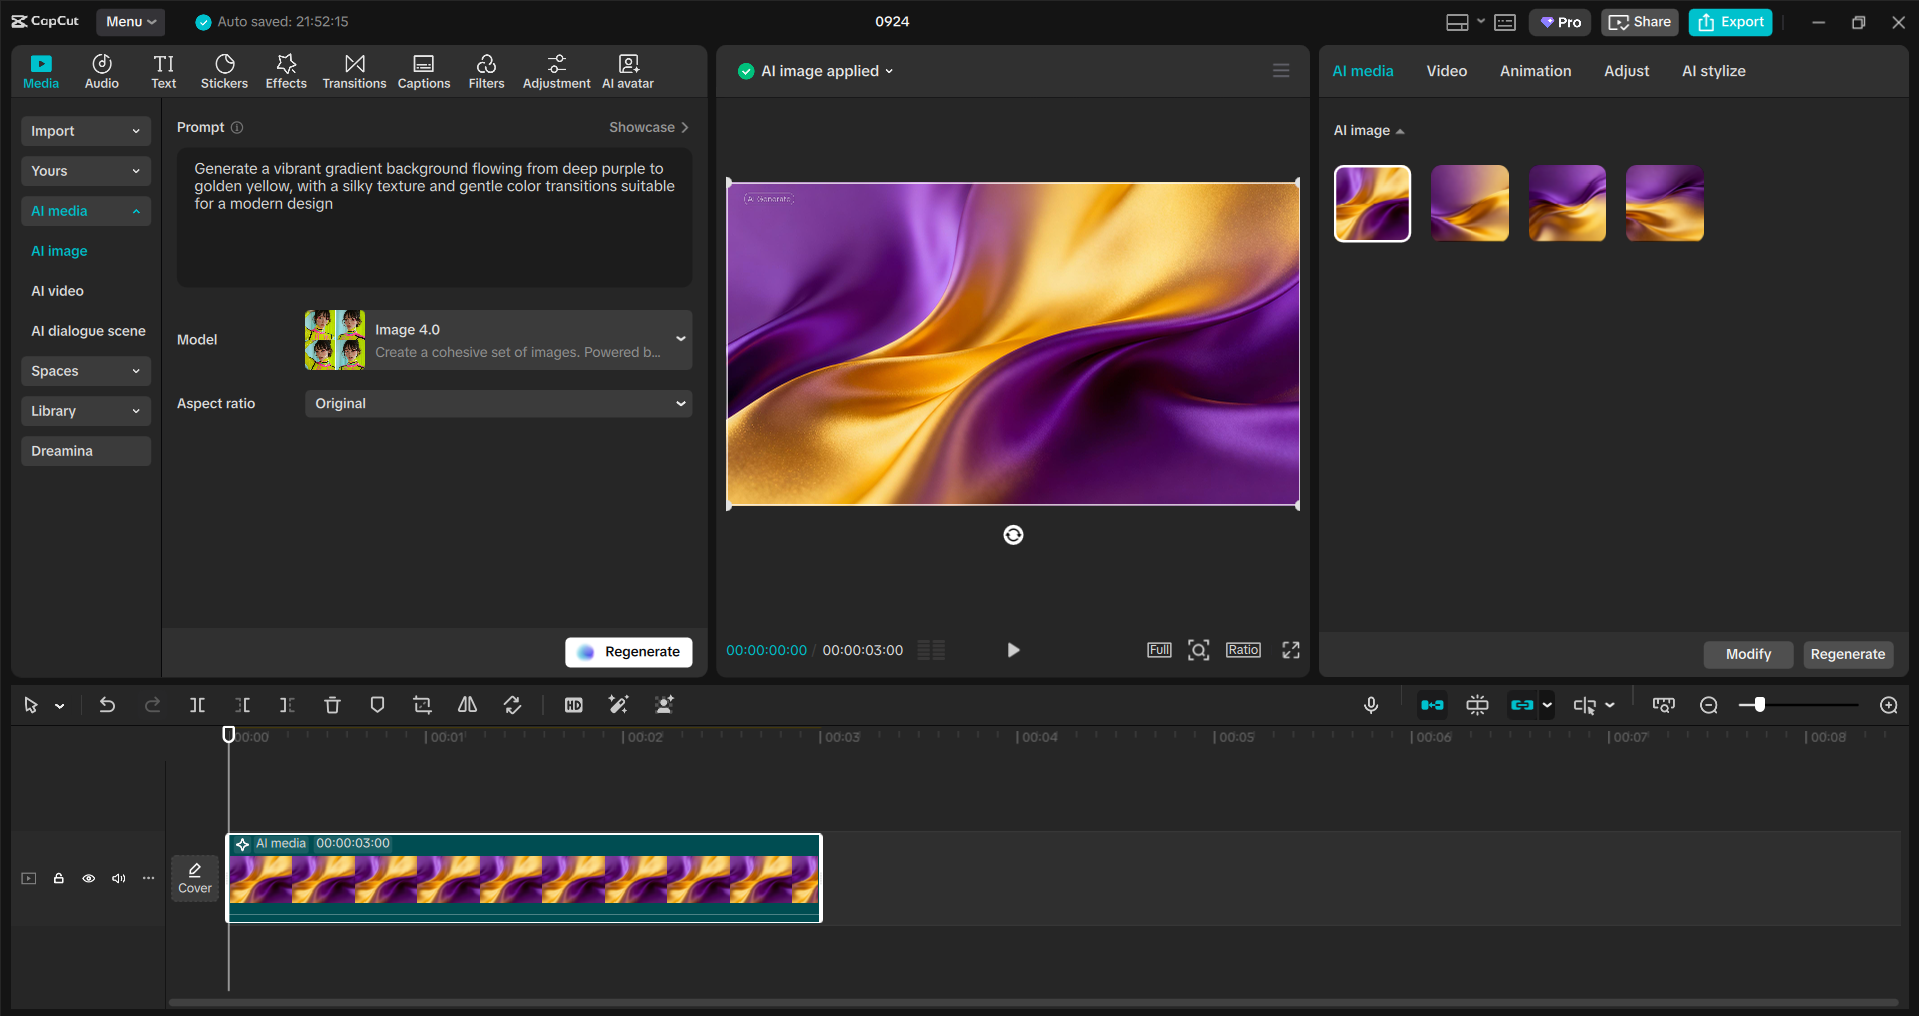The height and width of the screenshot is (1016, 1919).
Task: Click the Regenerate button
Action: pyautogui.click(x=628, y=651)
